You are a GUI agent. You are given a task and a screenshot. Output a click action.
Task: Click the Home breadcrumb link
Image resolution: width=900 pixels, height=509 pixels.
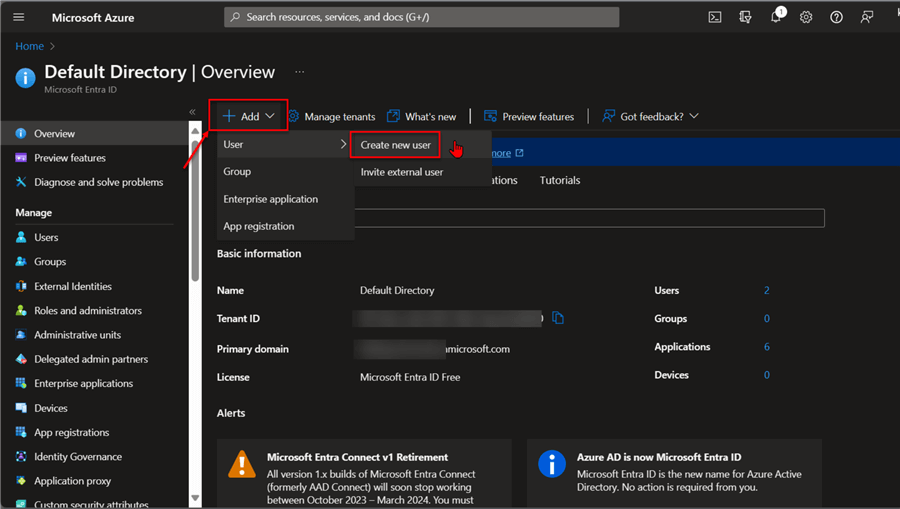point(29,46)
